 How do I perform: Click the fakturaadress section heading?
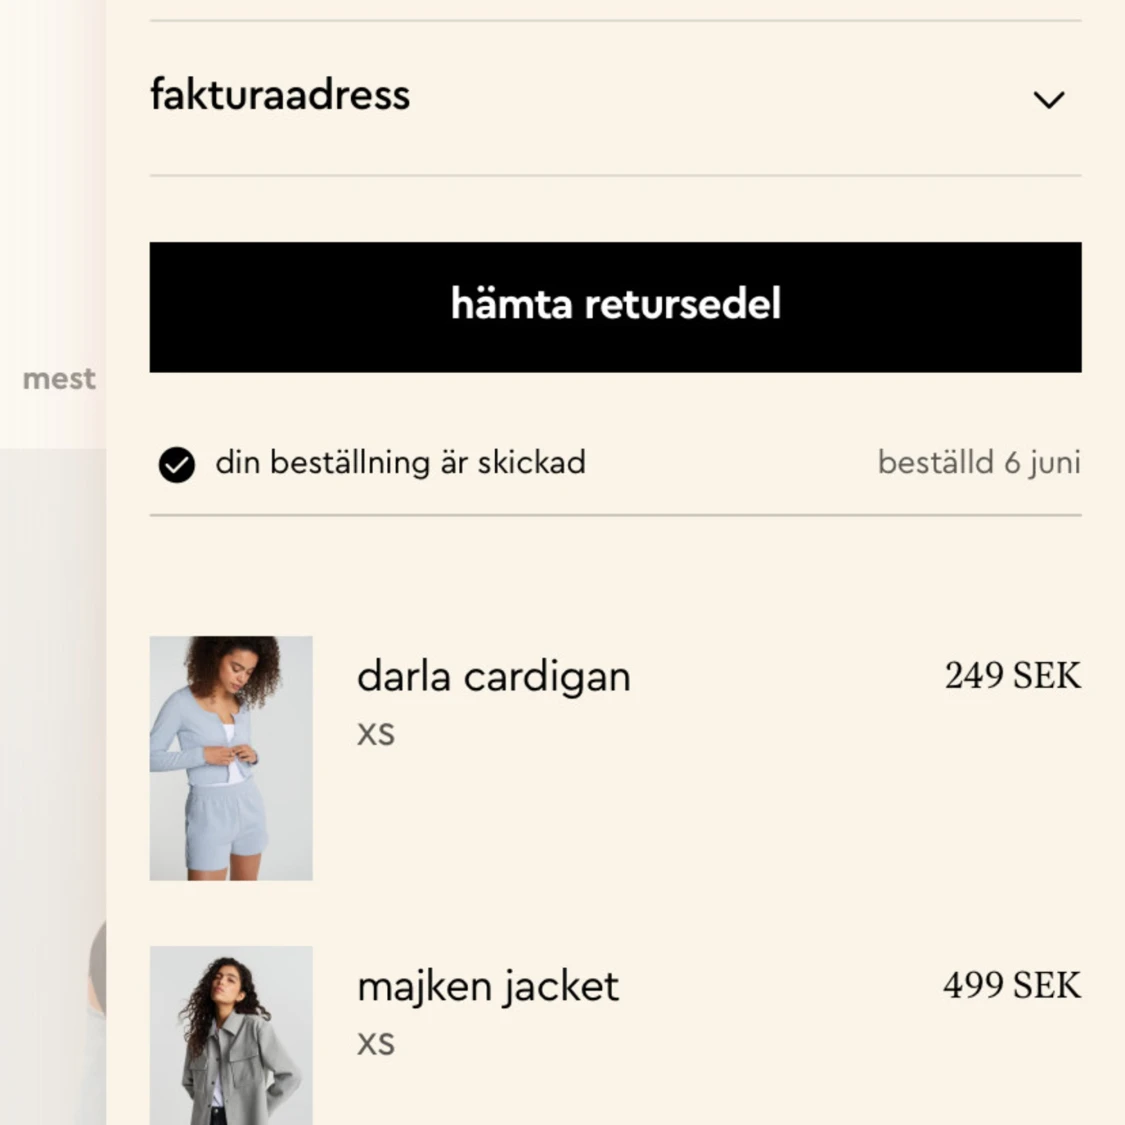click(x=280, y=95)
